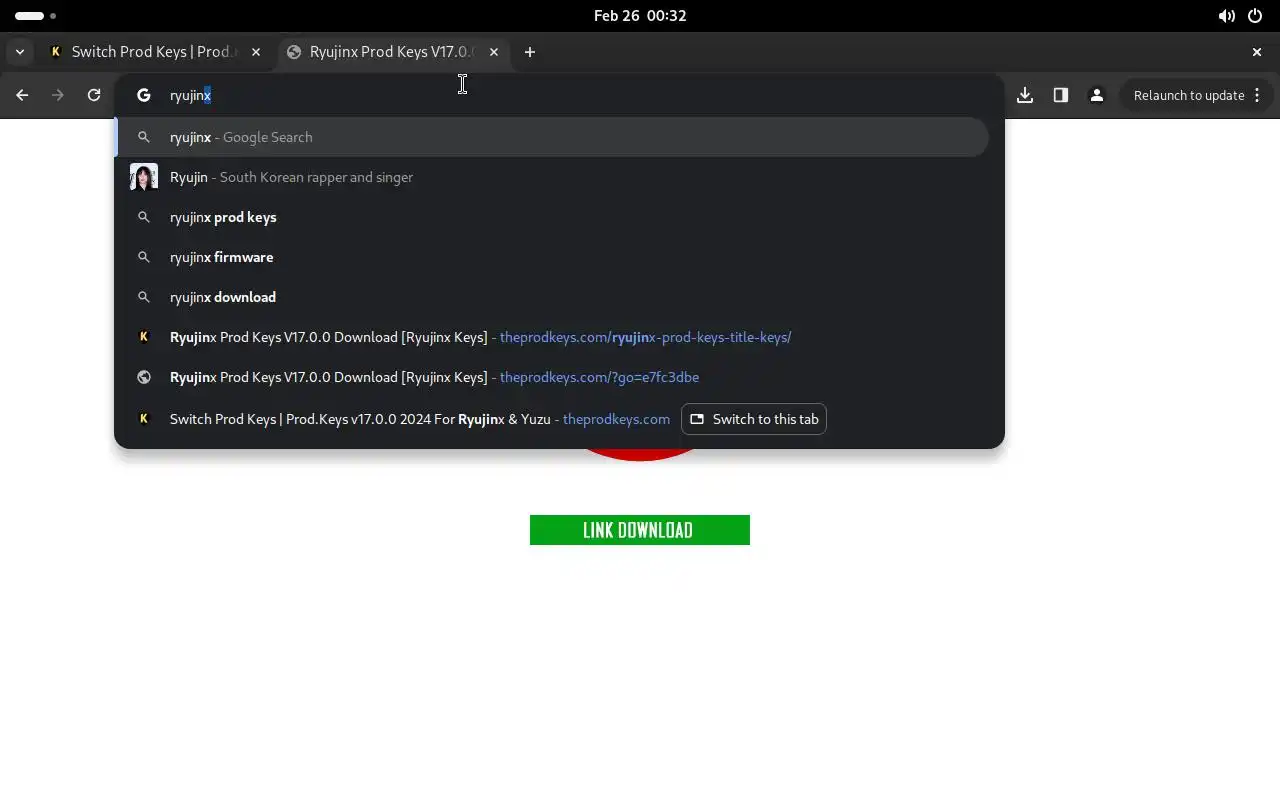Screen dimensions: 1280x800
Task: Choose the 'ryujinx download' suggestion
Action: click(552, 297)
